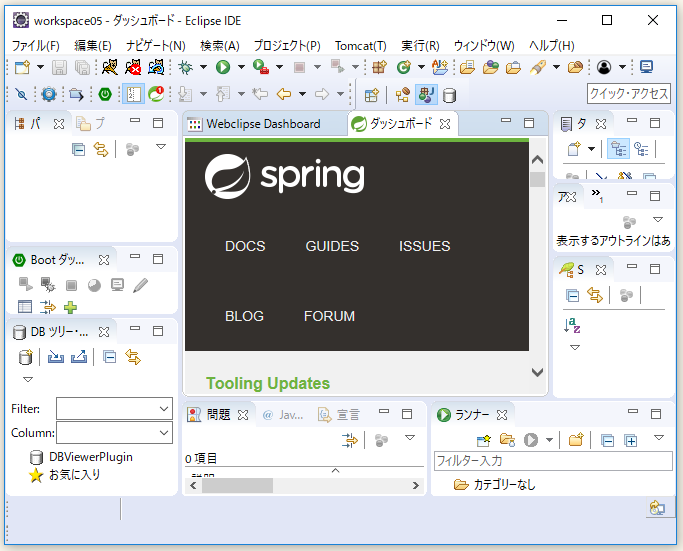Minimize the Boot Dashboard panel
The width and height of the screenshot is (683, 551).
tap(135, 258)
